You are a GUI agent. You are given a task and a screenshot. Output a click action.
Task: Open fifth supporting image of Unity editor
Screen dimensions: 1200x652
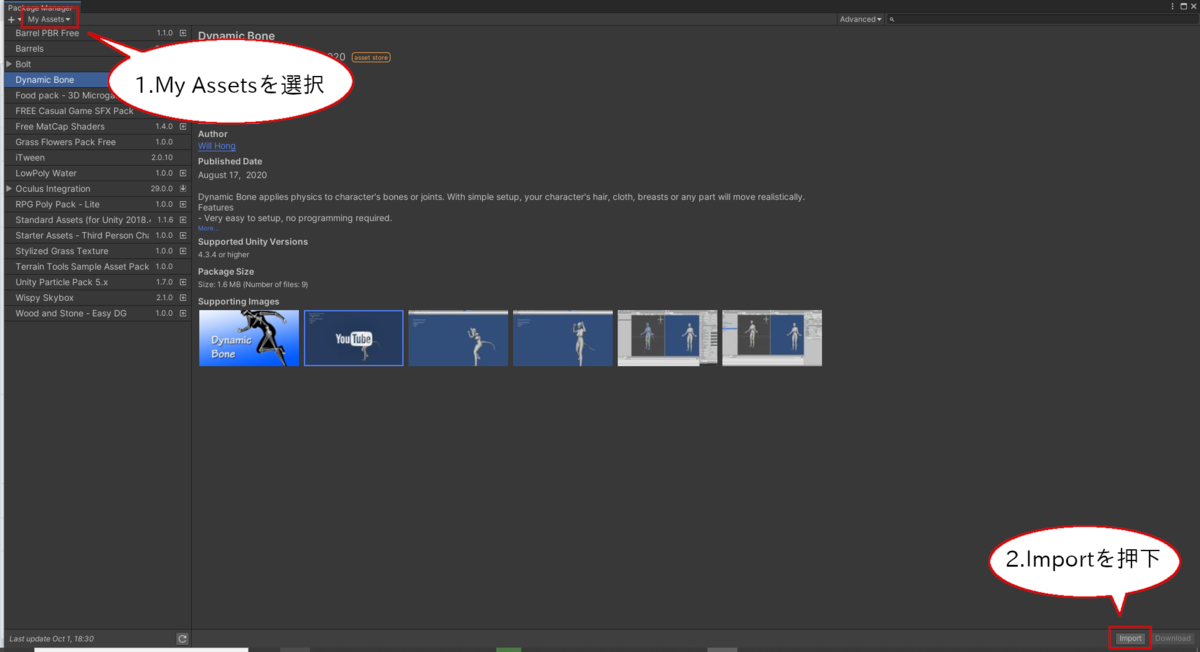[667, 338]
